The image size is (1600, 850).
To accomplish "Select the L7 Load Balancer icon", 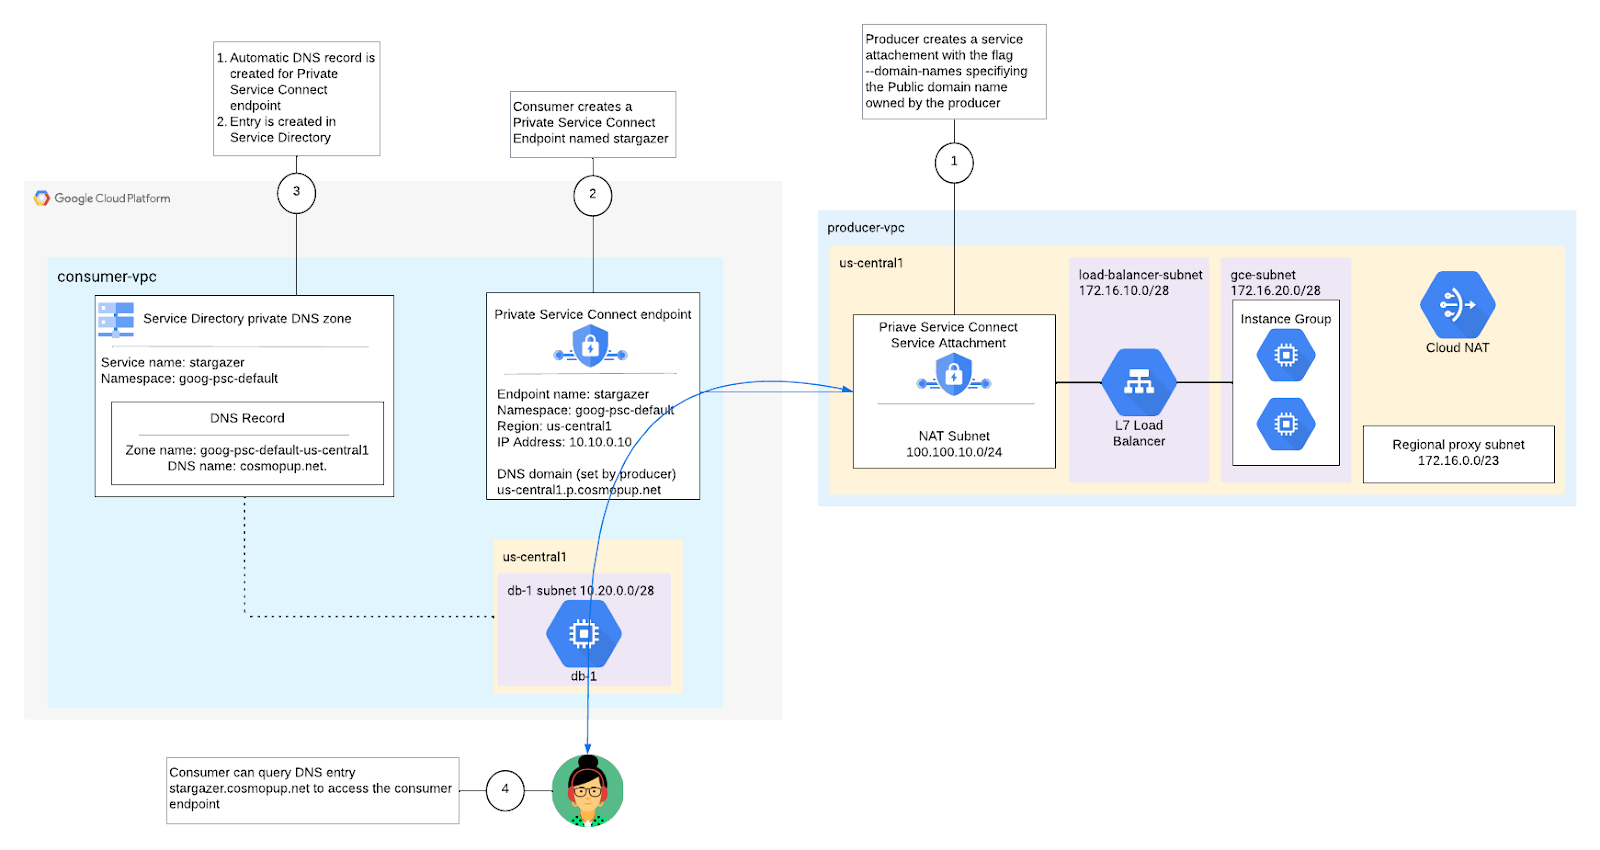I will tap(1138, 382).
